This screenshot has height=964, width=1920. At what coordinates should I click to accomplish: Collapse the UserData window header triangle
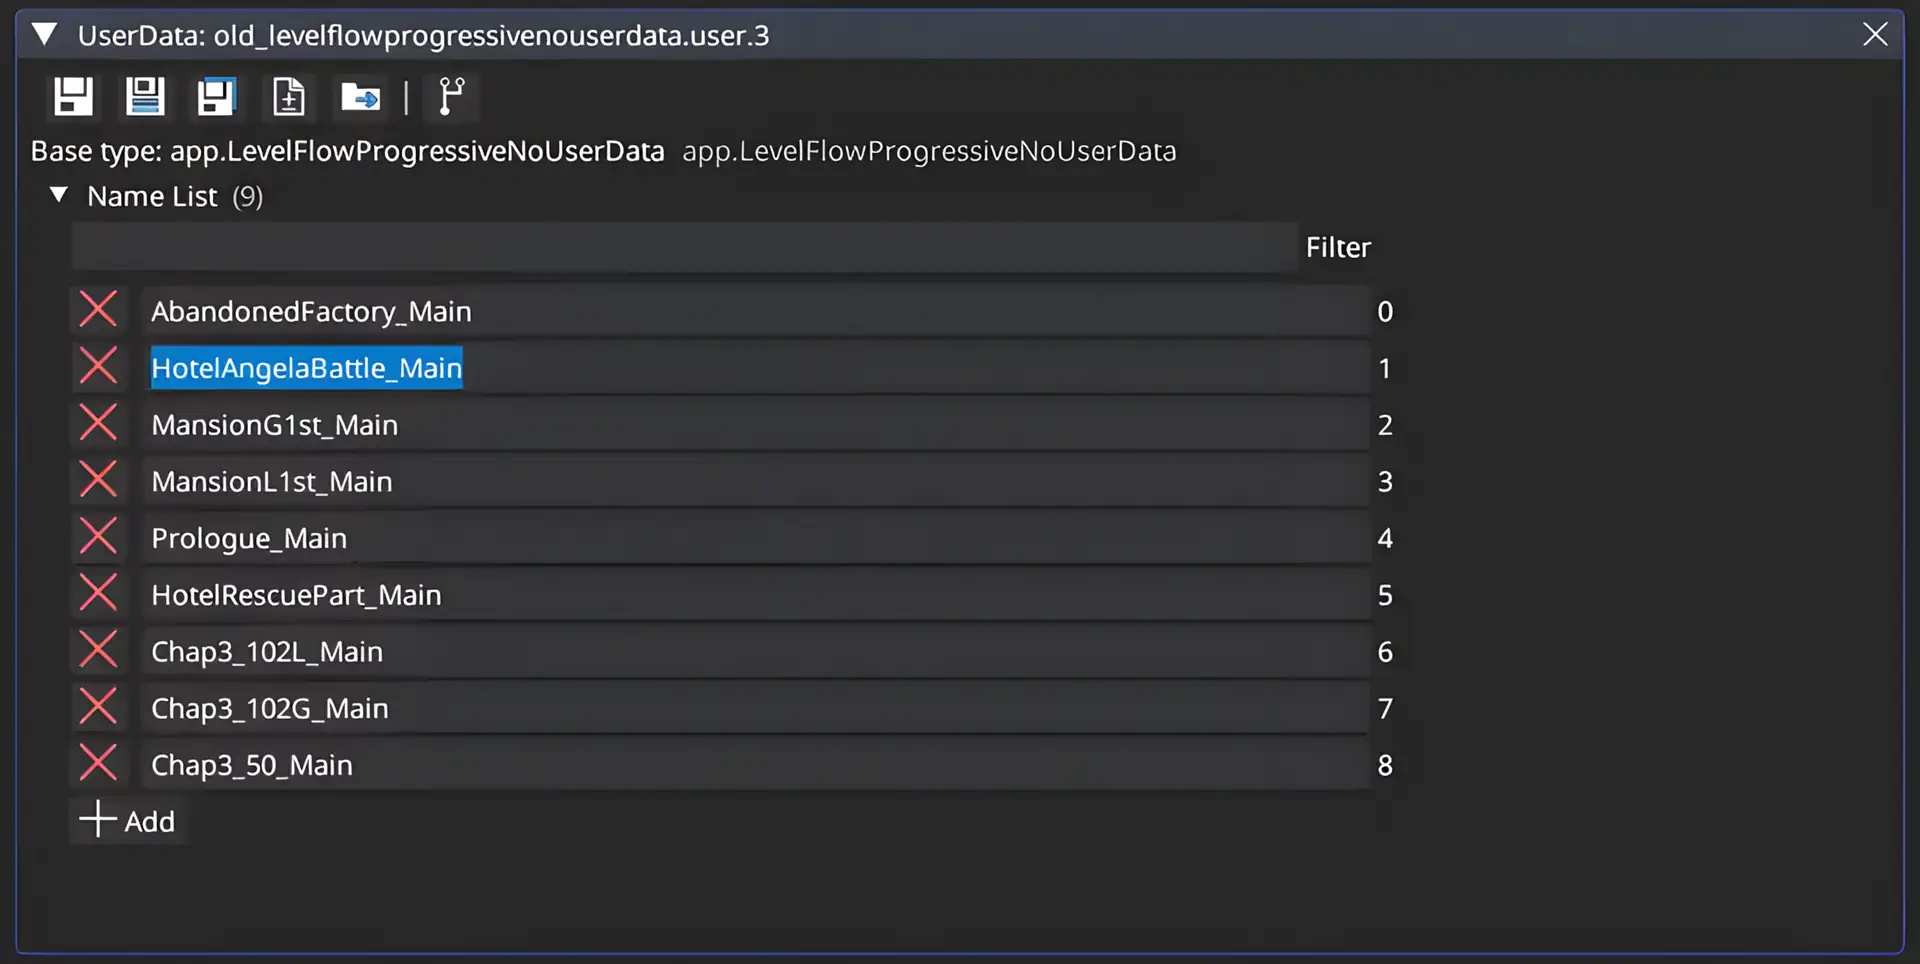click(x=44, y=35)
